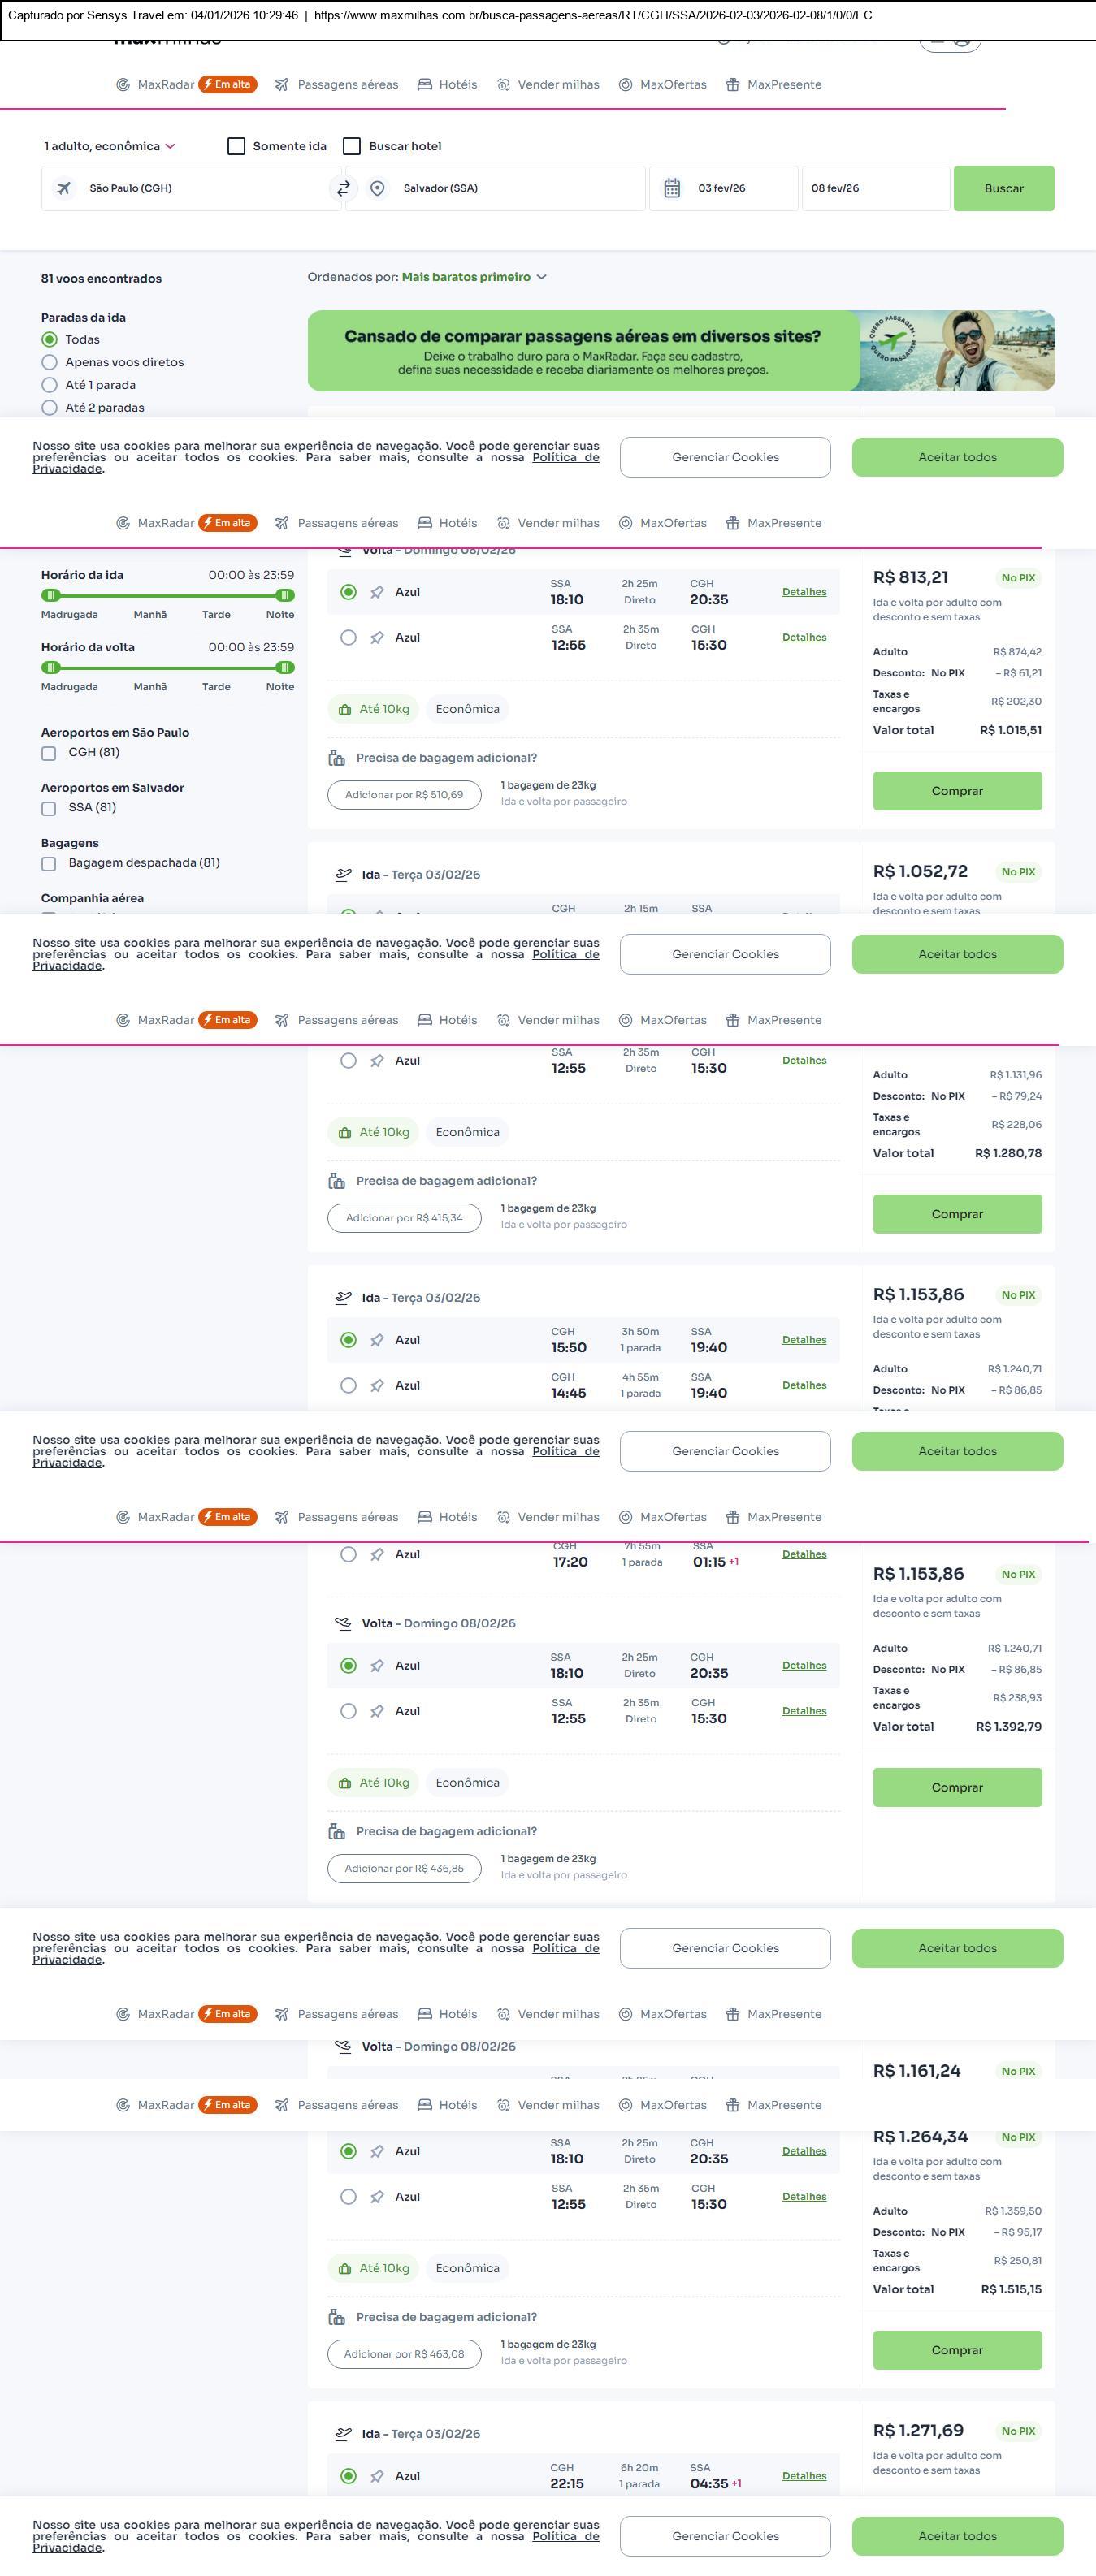Go to 'Vender milhas' in the top menu
Screen dimensions: 1096x2576
pos(548,85)
